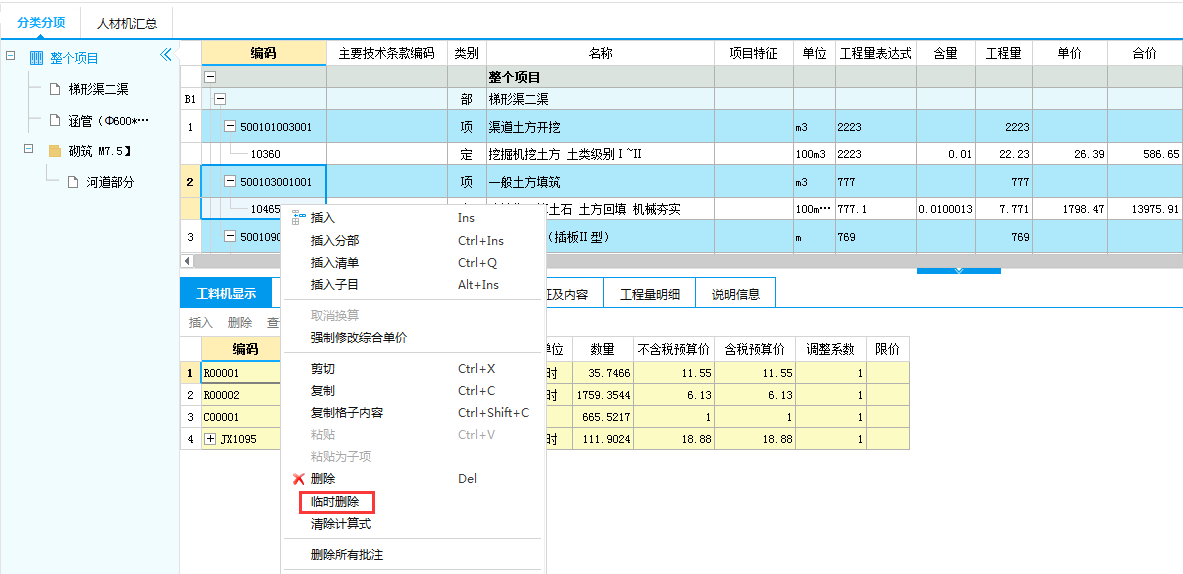Screen dimensions: 1183x574
Task: Click the folder icon beside 砌筑 M7.5
Action: (x=56, y=151)
